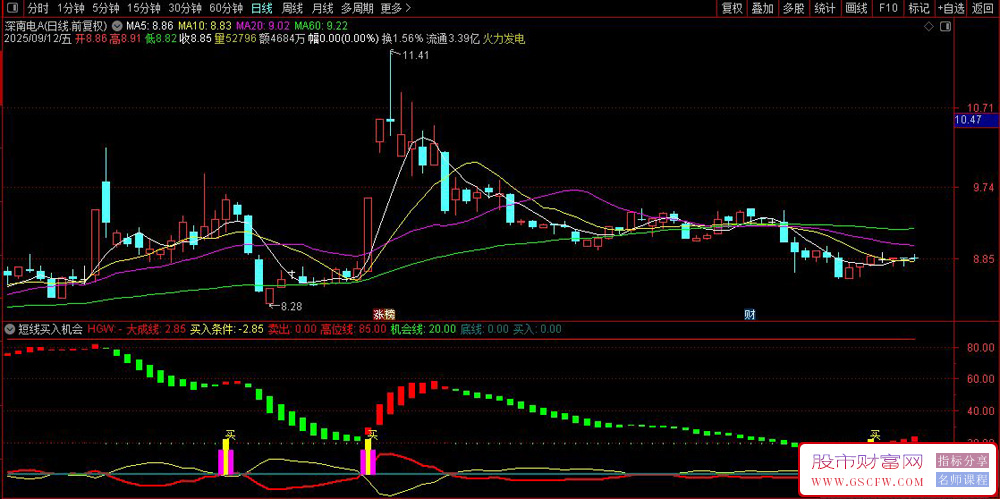
Task: Click the 机会线: 20.00 value
Action: tap(423, 329)
